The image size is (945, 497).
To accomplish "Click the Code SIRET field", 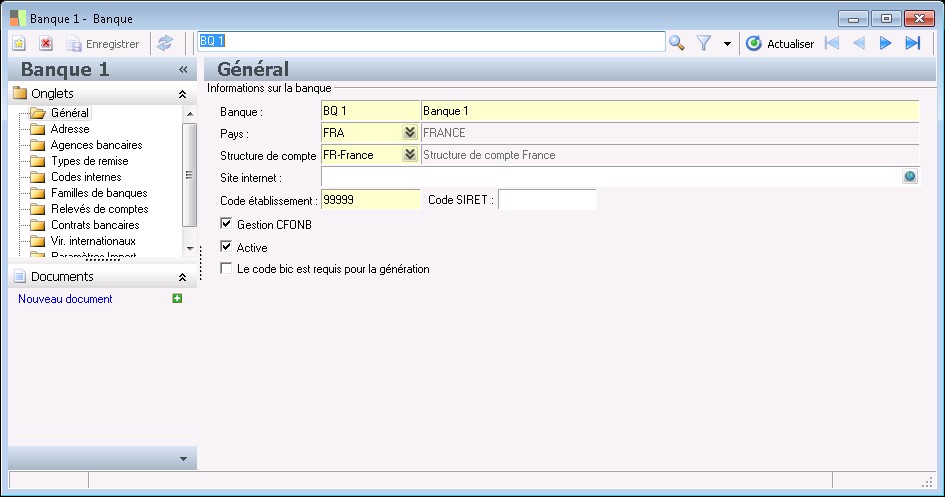I will tap(547, 200).
